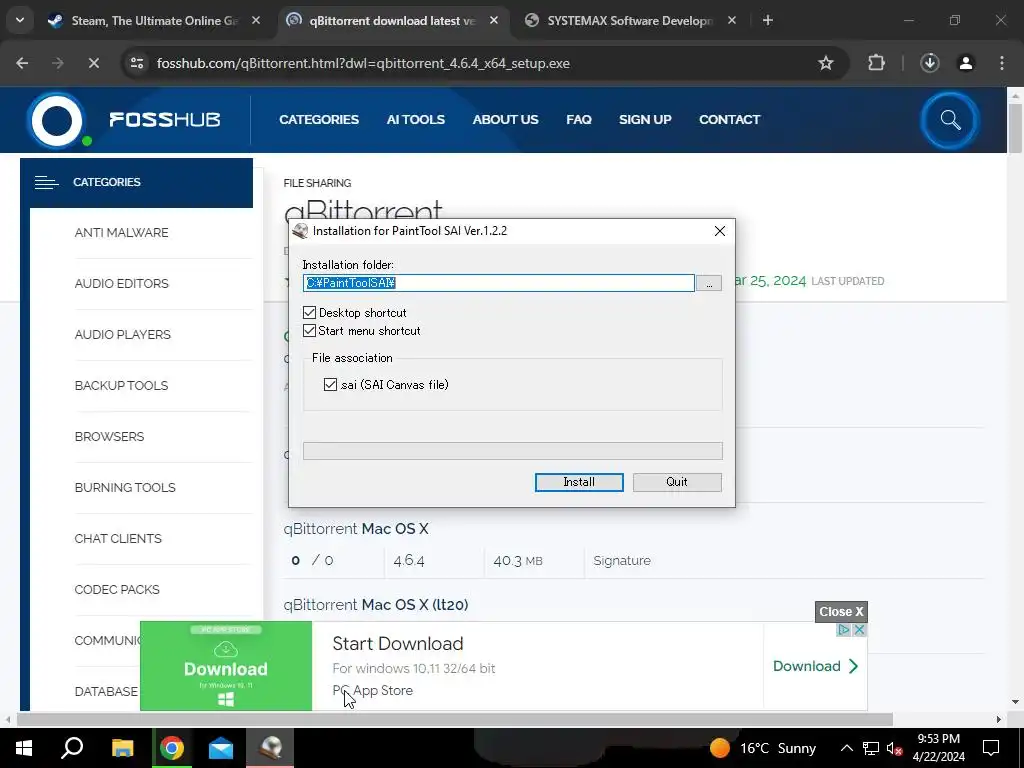Click the AdChoices icon on ad
This screenshot has width=1024, height=768.
tap(843, 630)
